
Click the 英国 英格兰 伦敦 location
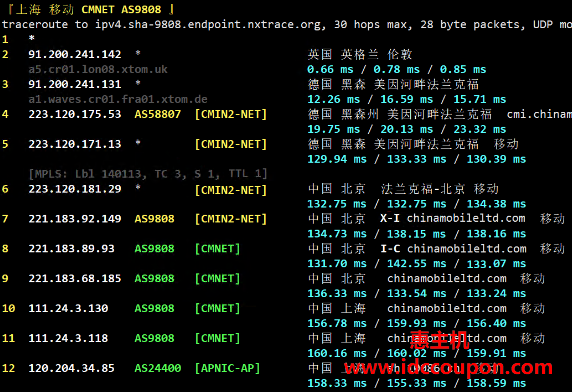360,55
